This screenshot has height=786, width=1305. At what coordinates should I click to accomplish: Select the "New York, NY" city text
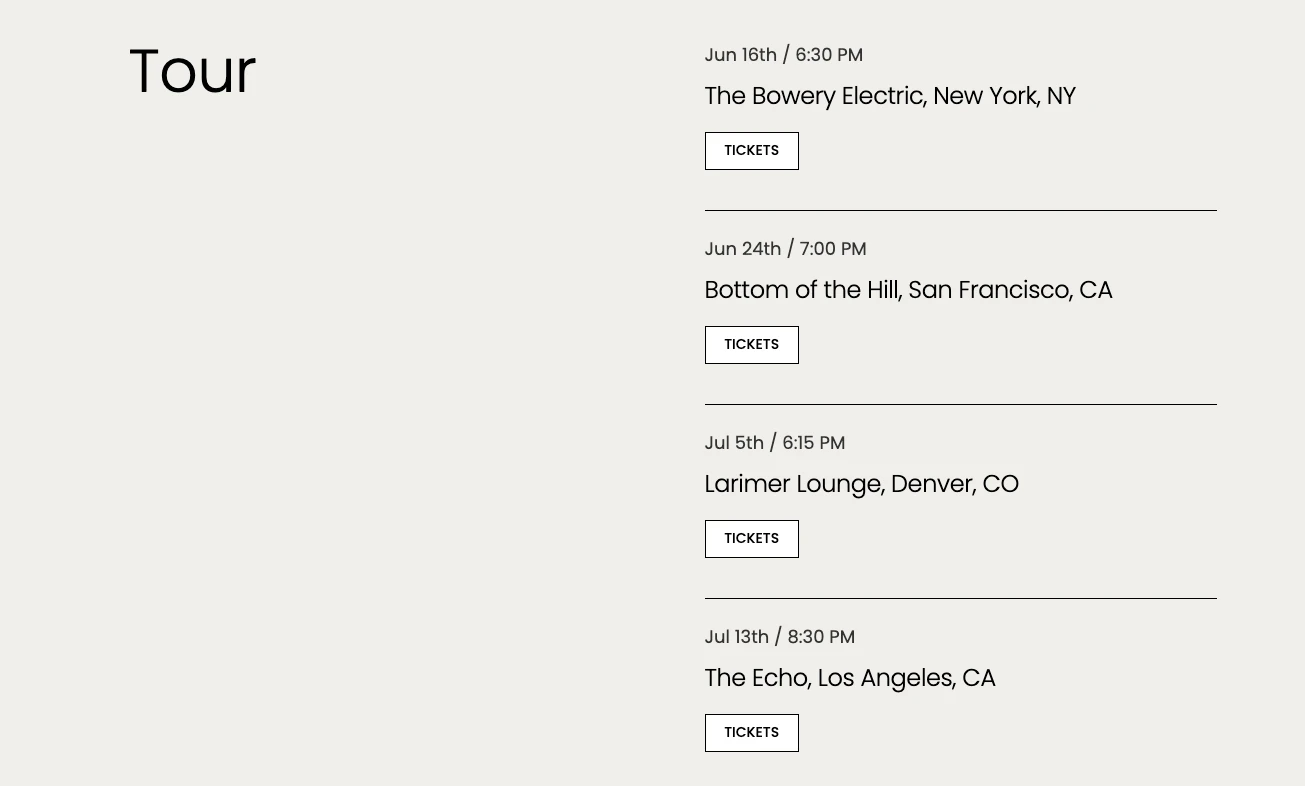(1004, 96)
